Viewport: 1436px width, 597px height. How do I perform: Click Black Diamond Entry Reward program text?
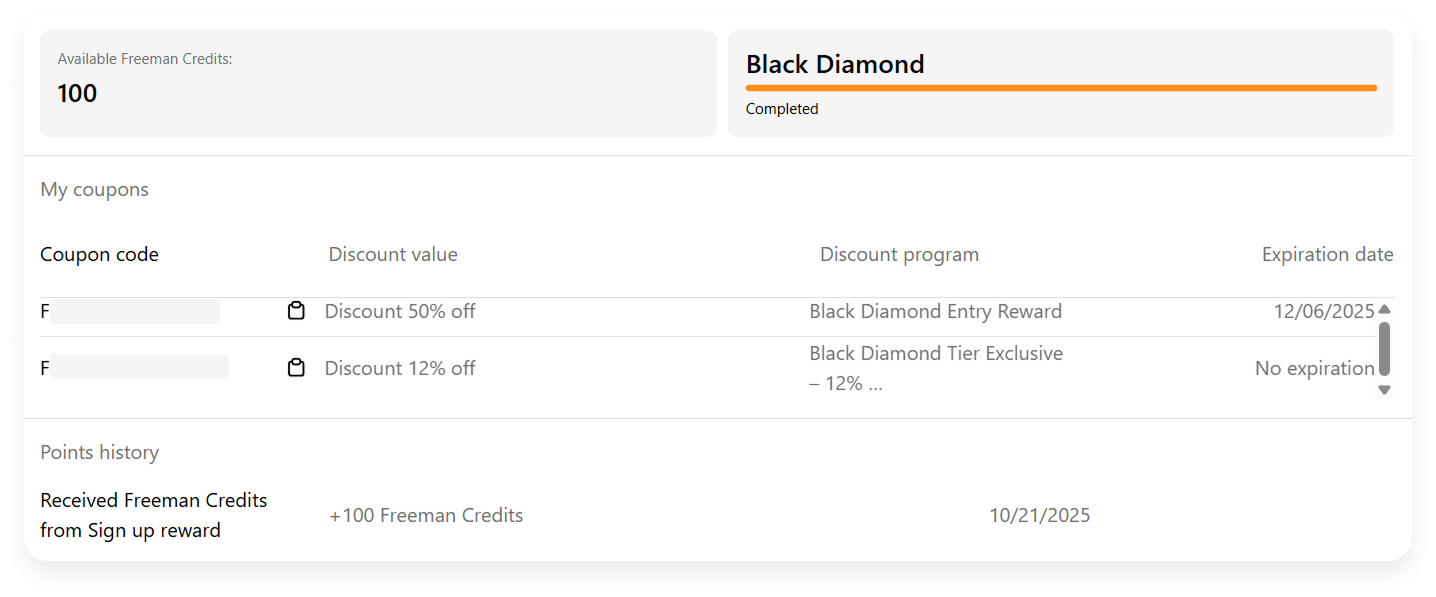pos(935,311)
